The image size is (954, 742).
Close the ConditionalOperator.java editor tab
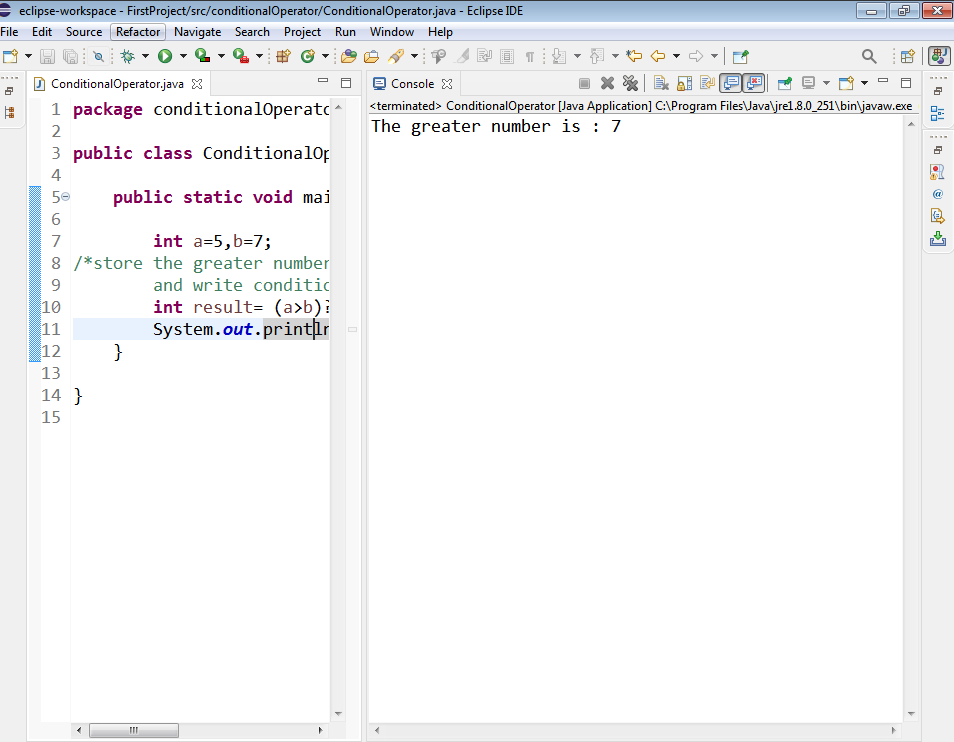[x=197, y=84]
